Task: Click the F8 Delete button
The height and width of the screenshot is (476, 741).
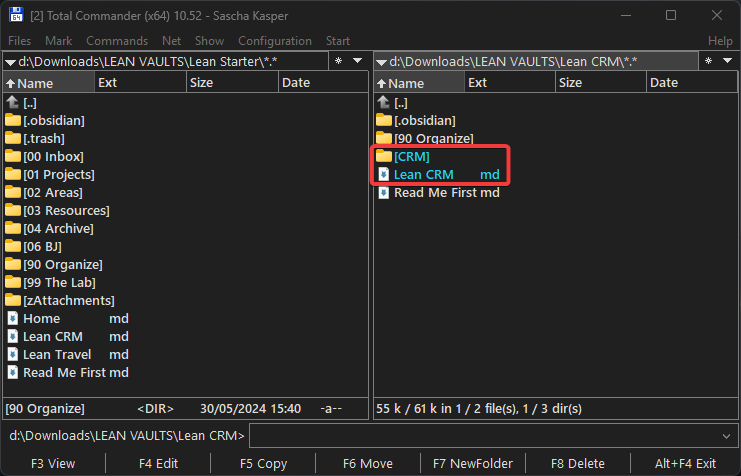Action: [577, 463]
